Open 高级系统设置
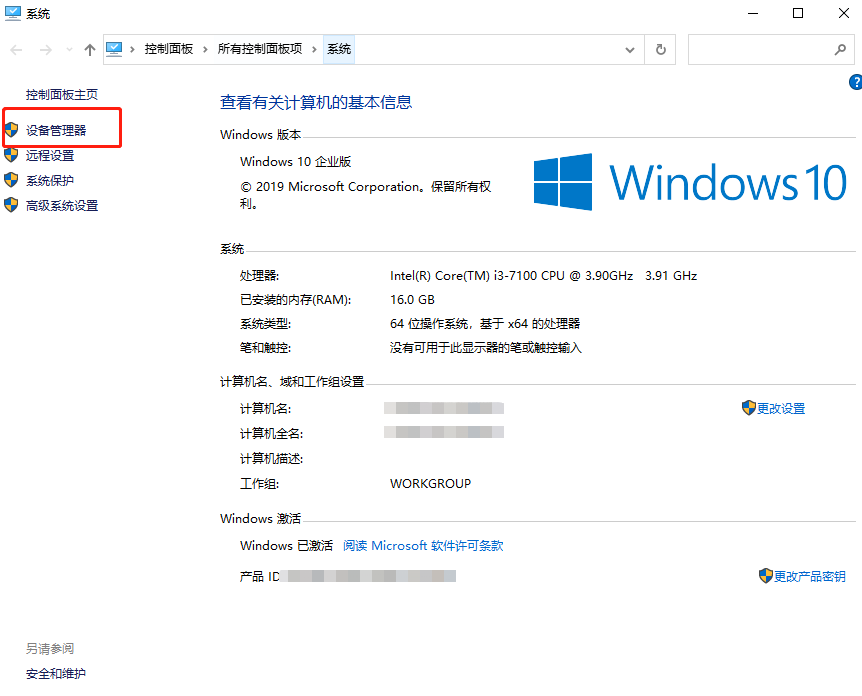 (x=62, y=206)
